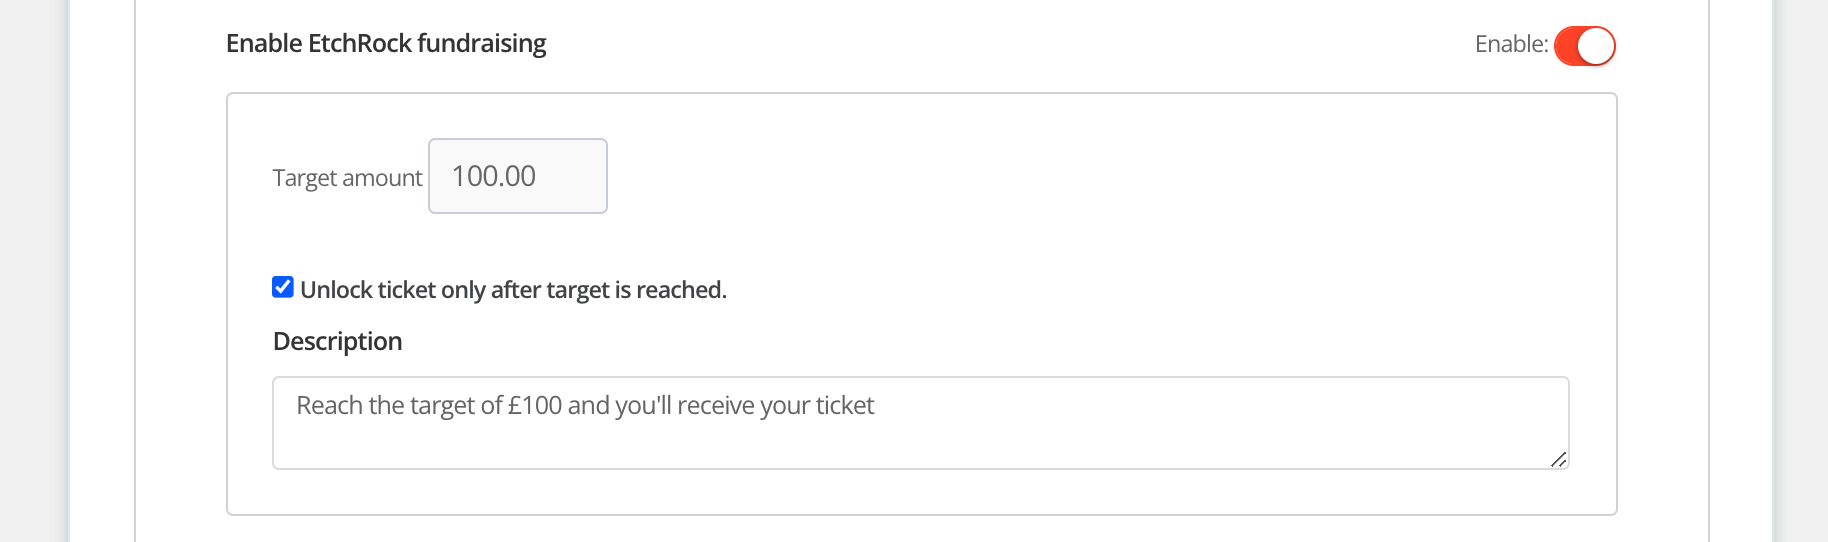This screenshot has width=1828, height=542.
Task: Click the "Description" heading label
Action: [x=337, y=342]
